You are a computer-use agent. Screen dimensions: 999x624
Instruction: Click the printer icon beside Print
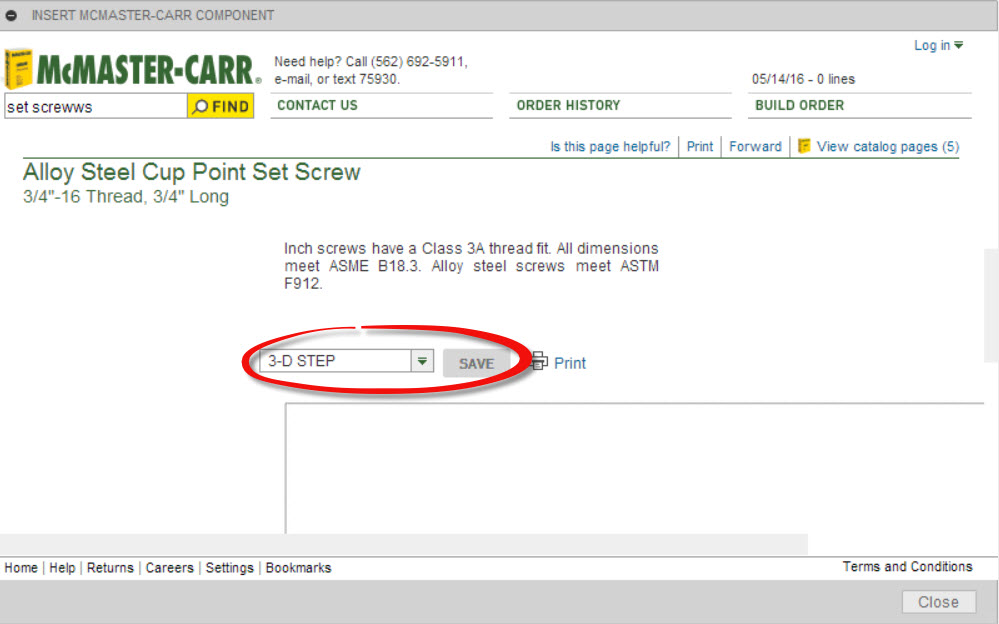539,361
